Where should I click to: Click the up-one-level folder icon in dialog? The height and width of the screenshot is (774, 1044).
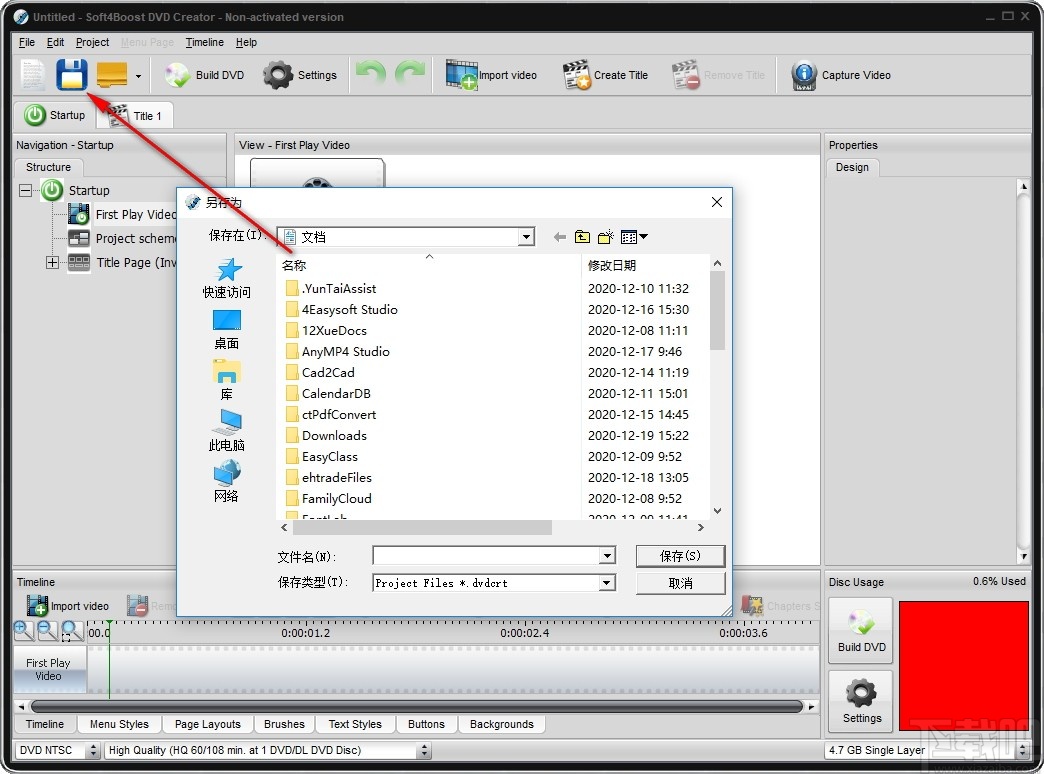583,237
